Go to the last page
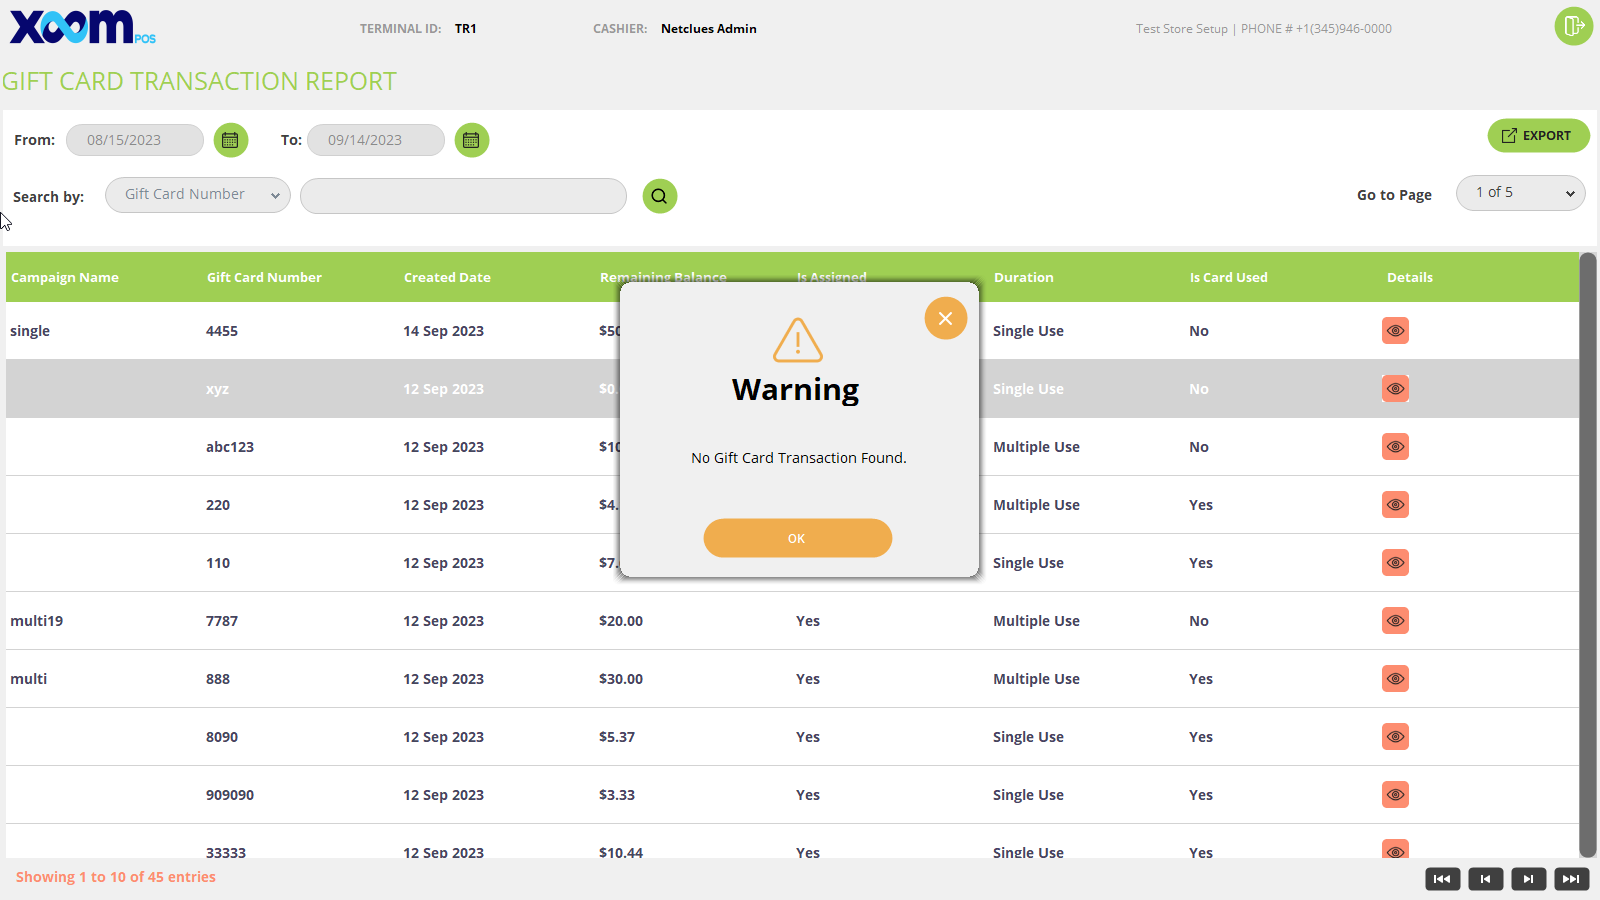Viewport: 1600px width, 900px height. 1571,879
